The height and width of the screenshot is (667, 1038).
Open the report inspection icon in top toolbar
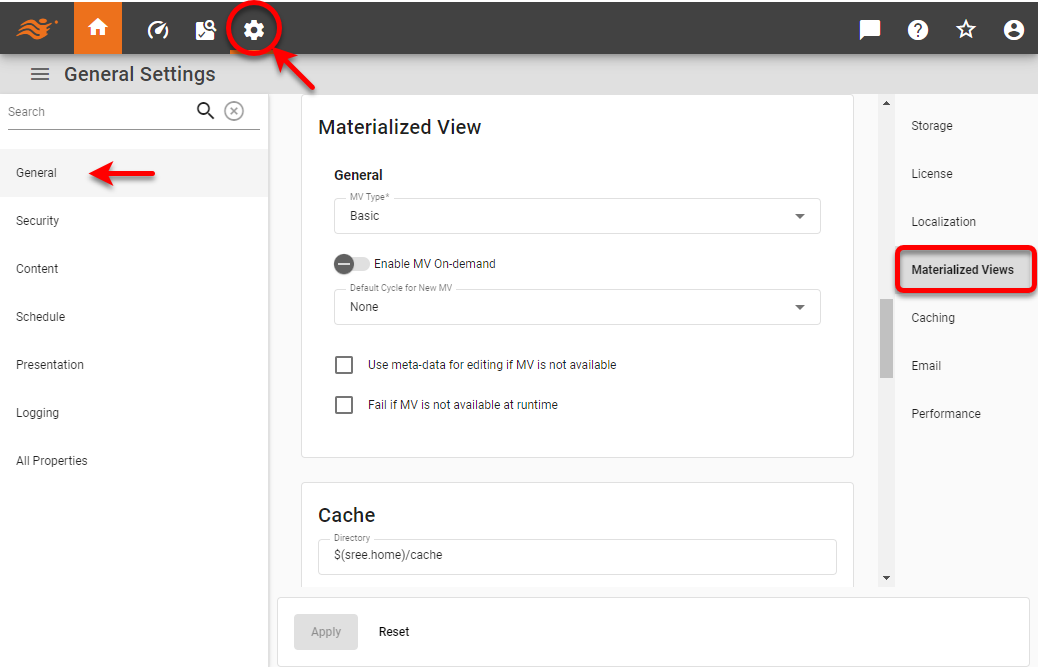pos(205,28)
